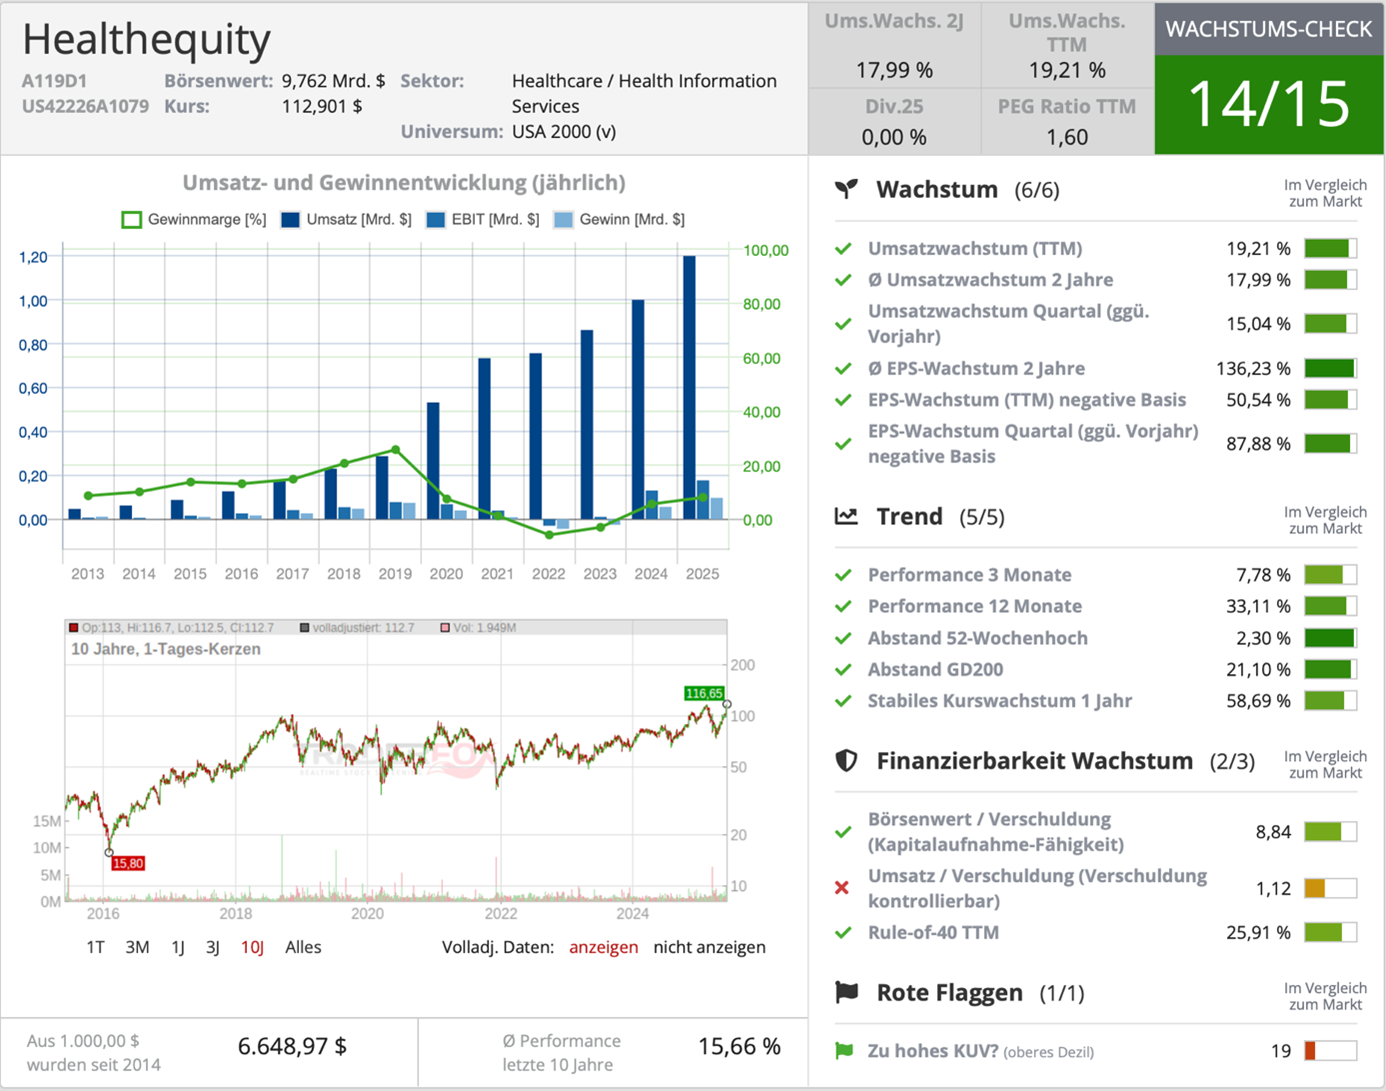1386x1091 pixels.
Task: Click nicht anzeigen for Volladj. Daten
Action: (x=709, y=947)
